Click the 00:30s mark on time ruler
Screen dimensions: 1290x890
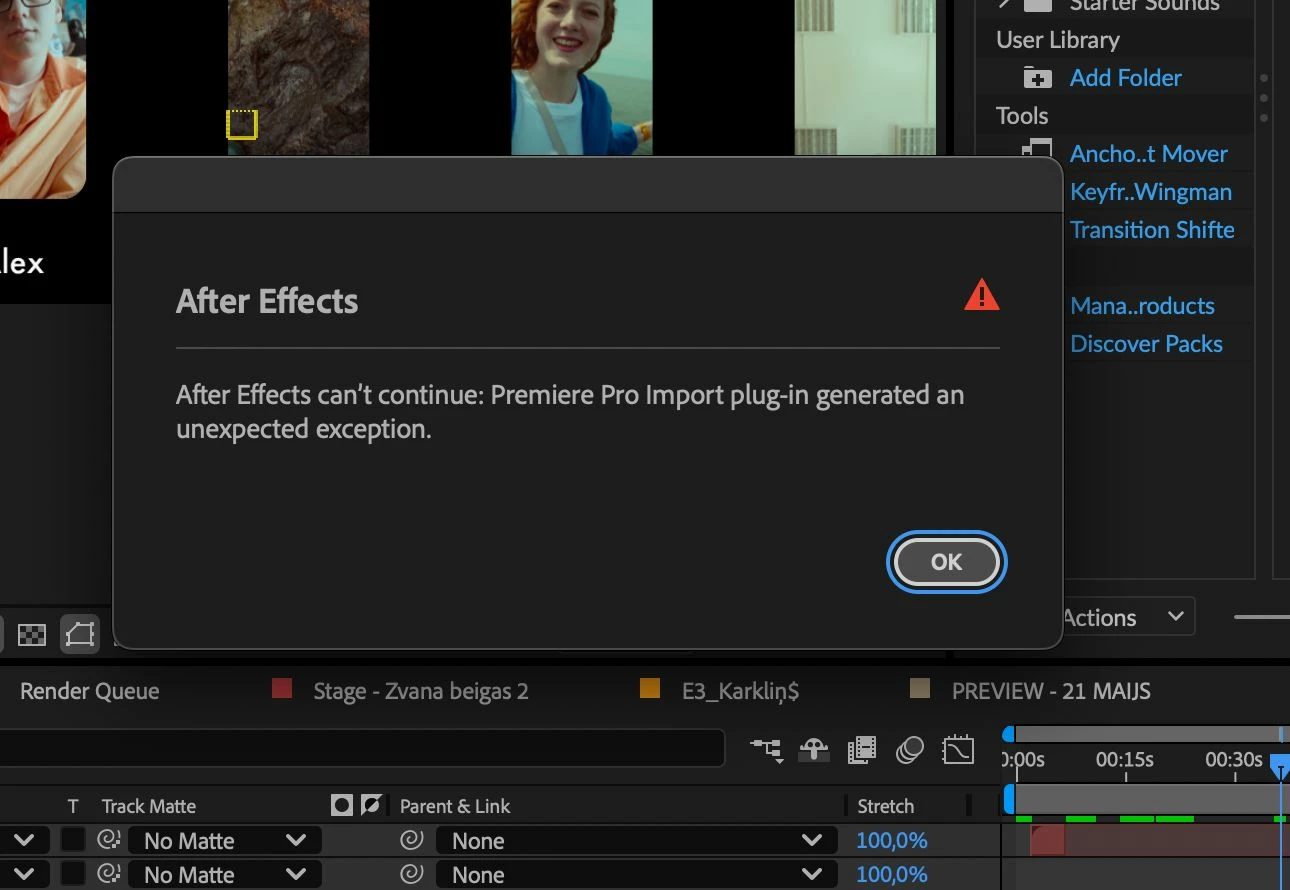(1233, 760)
